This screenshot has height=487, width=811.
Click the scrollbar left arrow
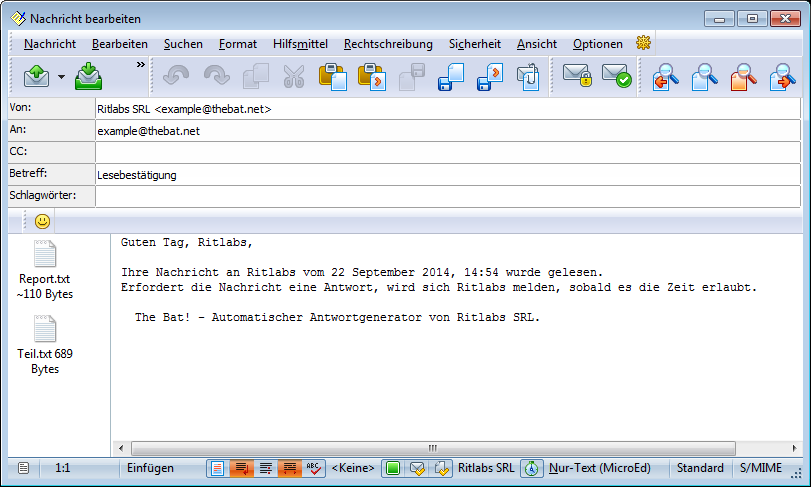coord(121,448)
